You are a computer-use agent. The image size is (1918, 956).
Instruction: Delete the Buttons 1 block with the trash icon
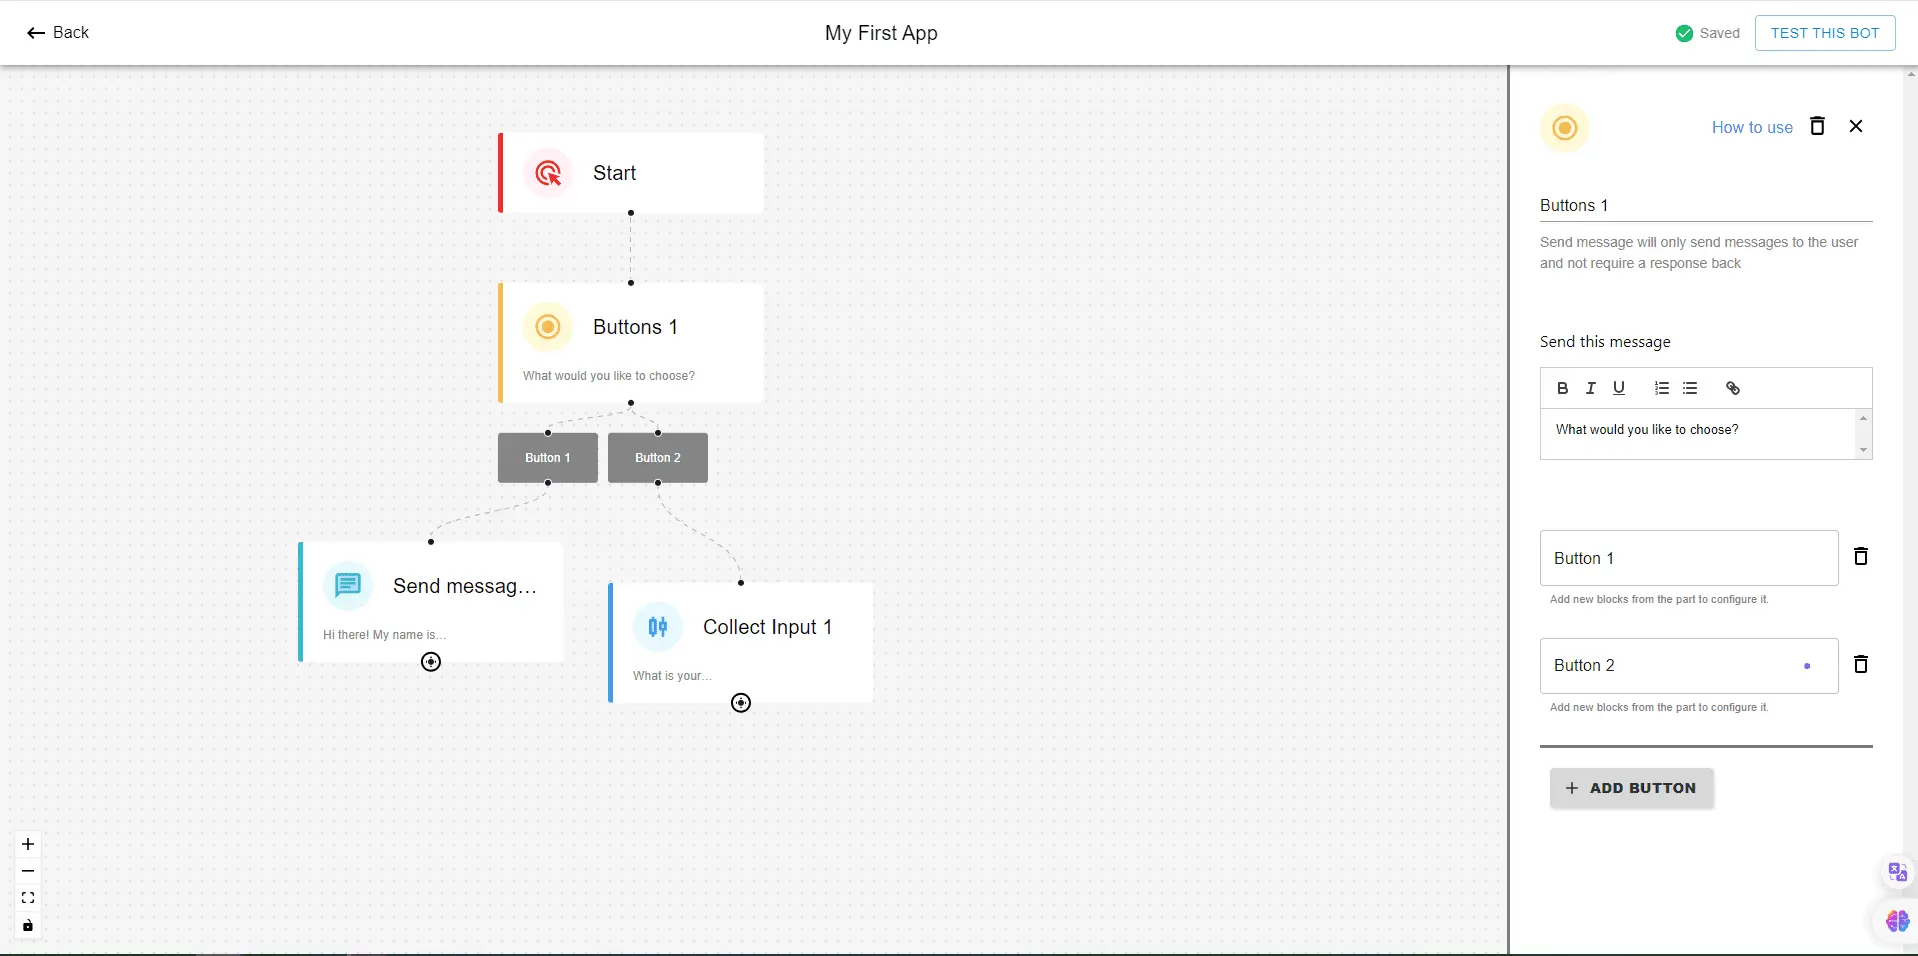(1818, 126)
